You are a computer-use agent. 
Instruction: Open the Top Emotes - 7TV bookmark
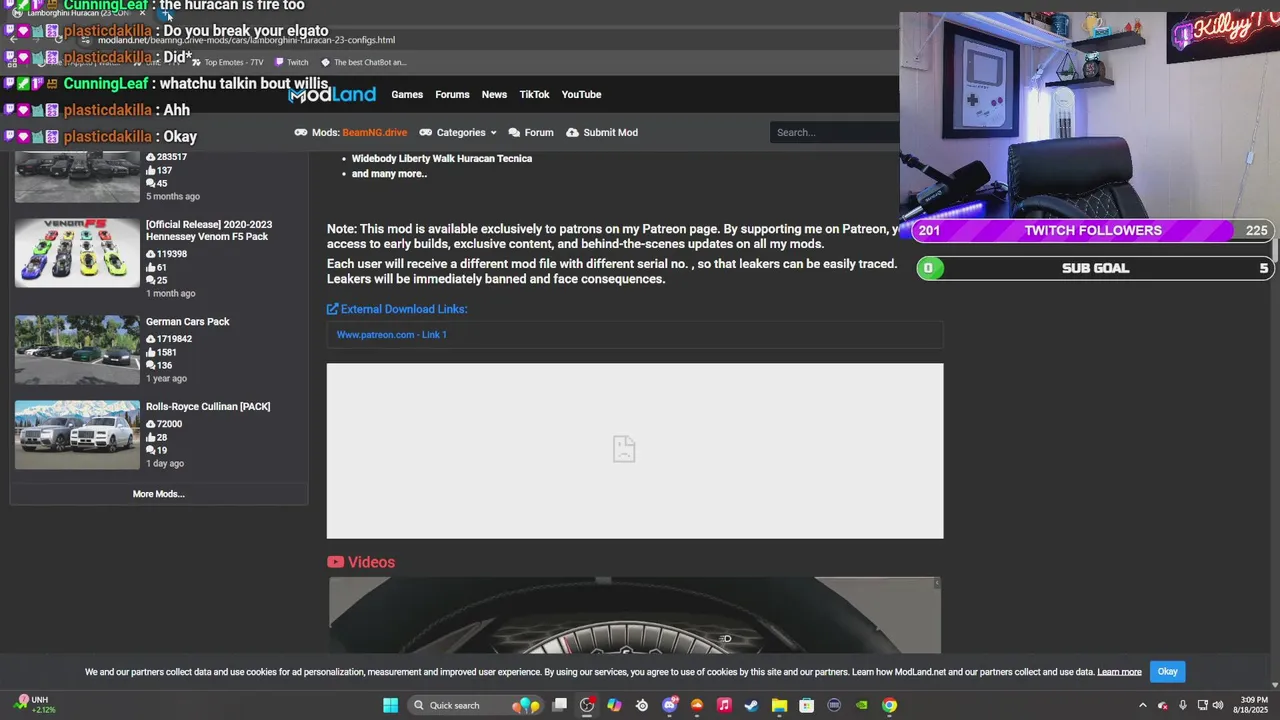click(227, 62)
